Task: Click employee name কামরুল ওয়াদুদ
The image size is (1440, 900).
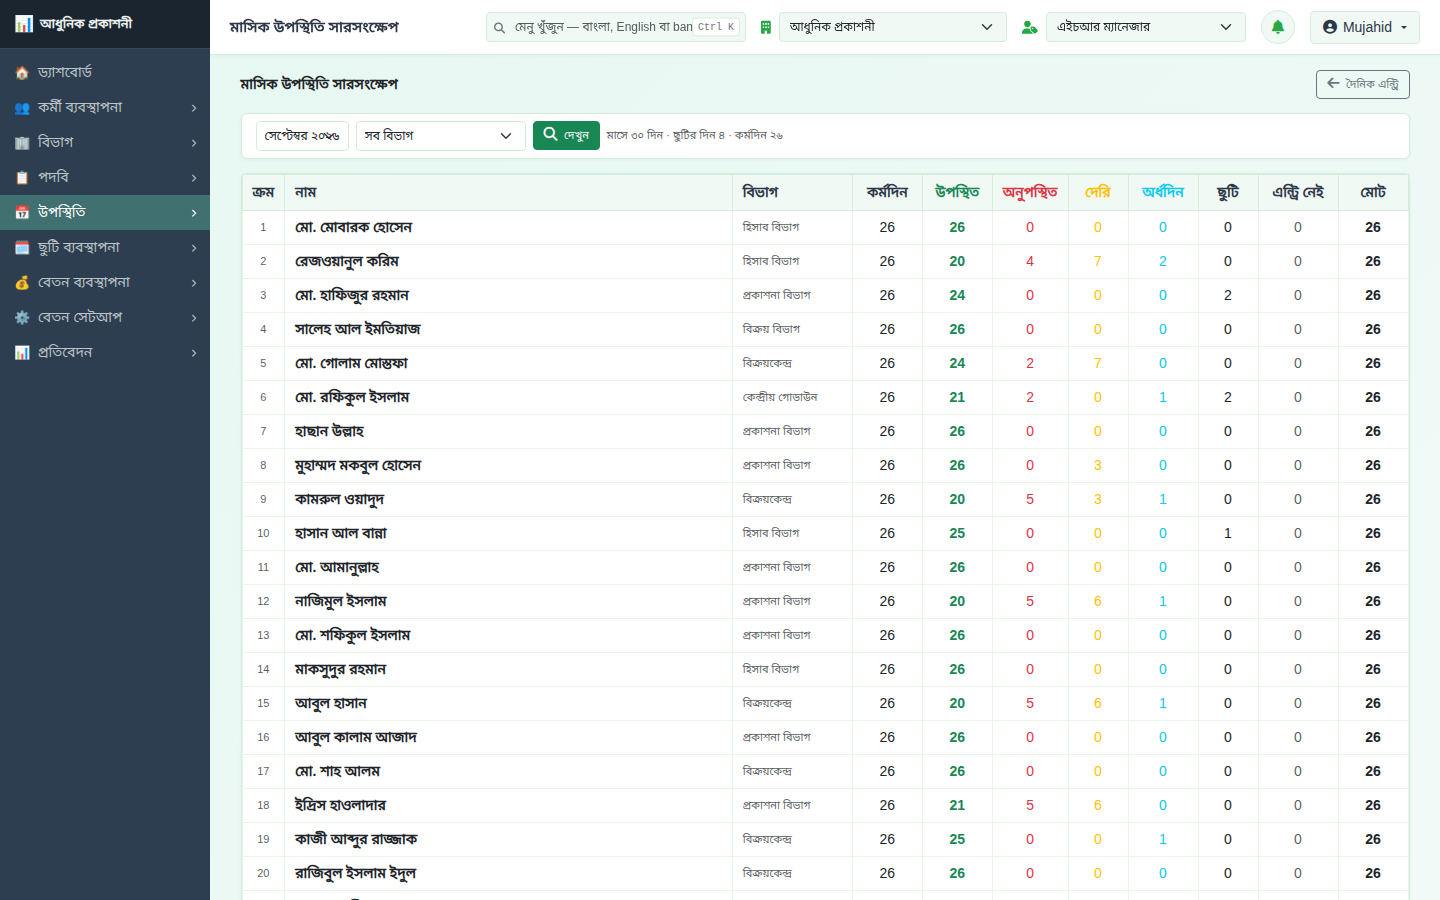Action: [340, 499]
